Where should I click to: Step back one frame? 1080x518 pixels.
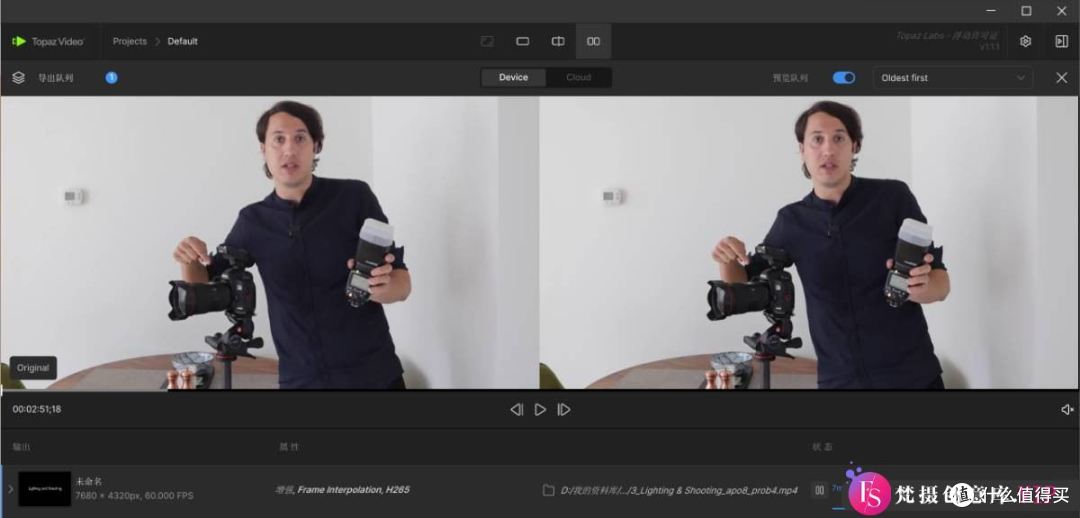(x=517, y=410)
